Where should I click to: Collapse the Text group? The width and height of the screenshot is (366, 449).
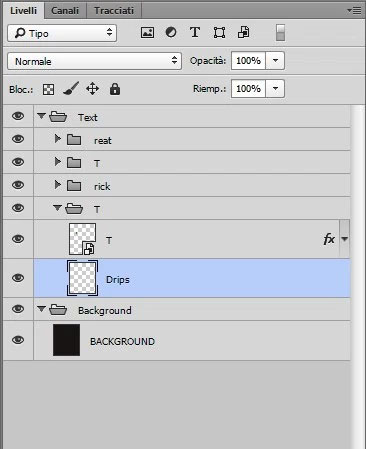(41, 116)
